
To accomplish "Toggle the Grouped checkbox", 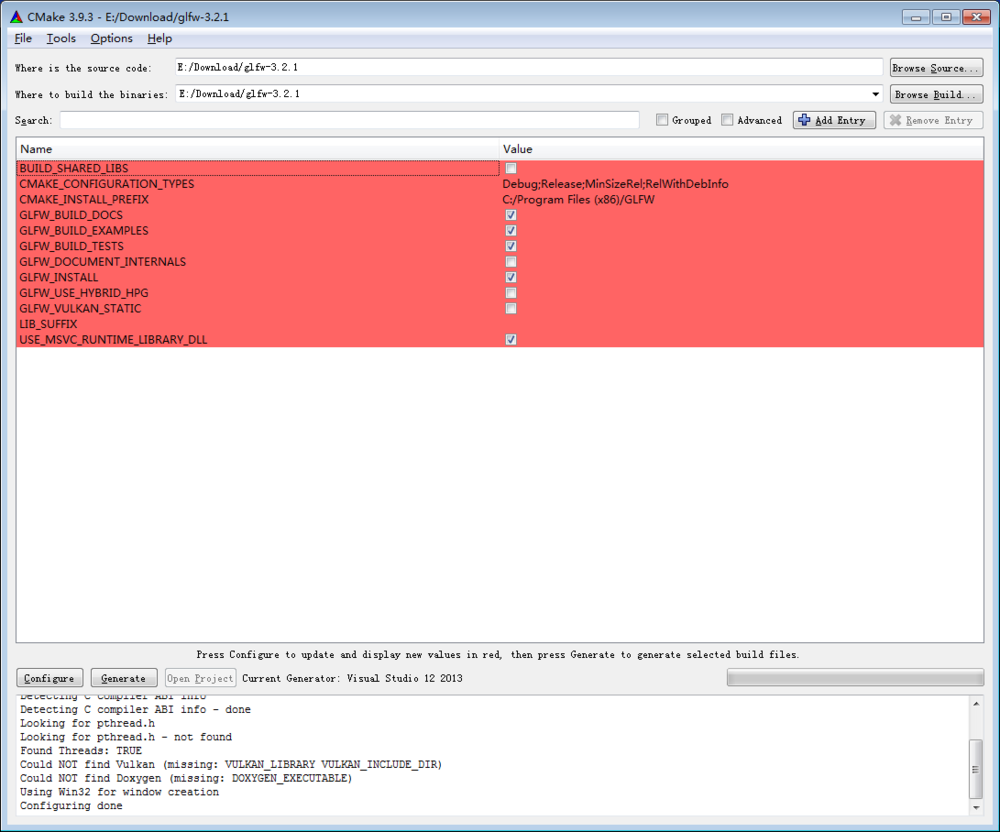I will click(x=662, y=119).
